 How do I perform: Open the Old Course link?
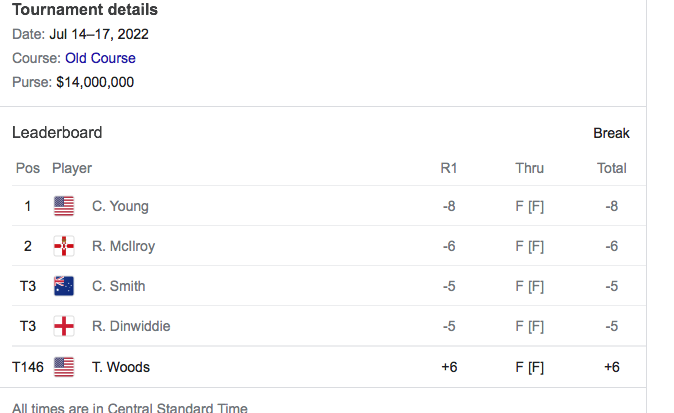coord(100,58)
